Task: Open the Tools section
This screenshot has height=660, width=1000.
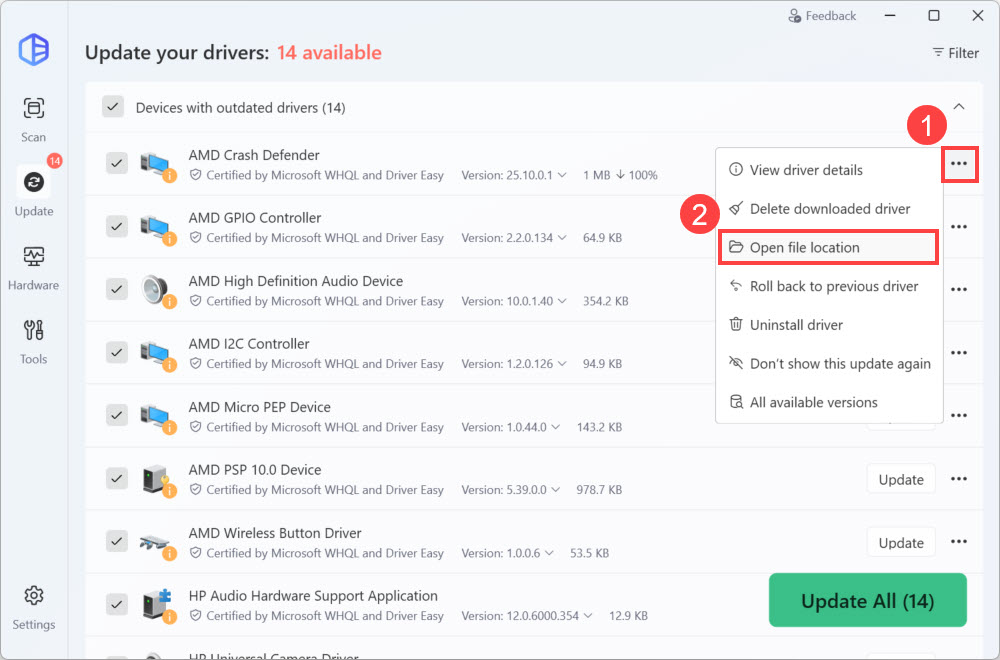Action: coord(33,339)
